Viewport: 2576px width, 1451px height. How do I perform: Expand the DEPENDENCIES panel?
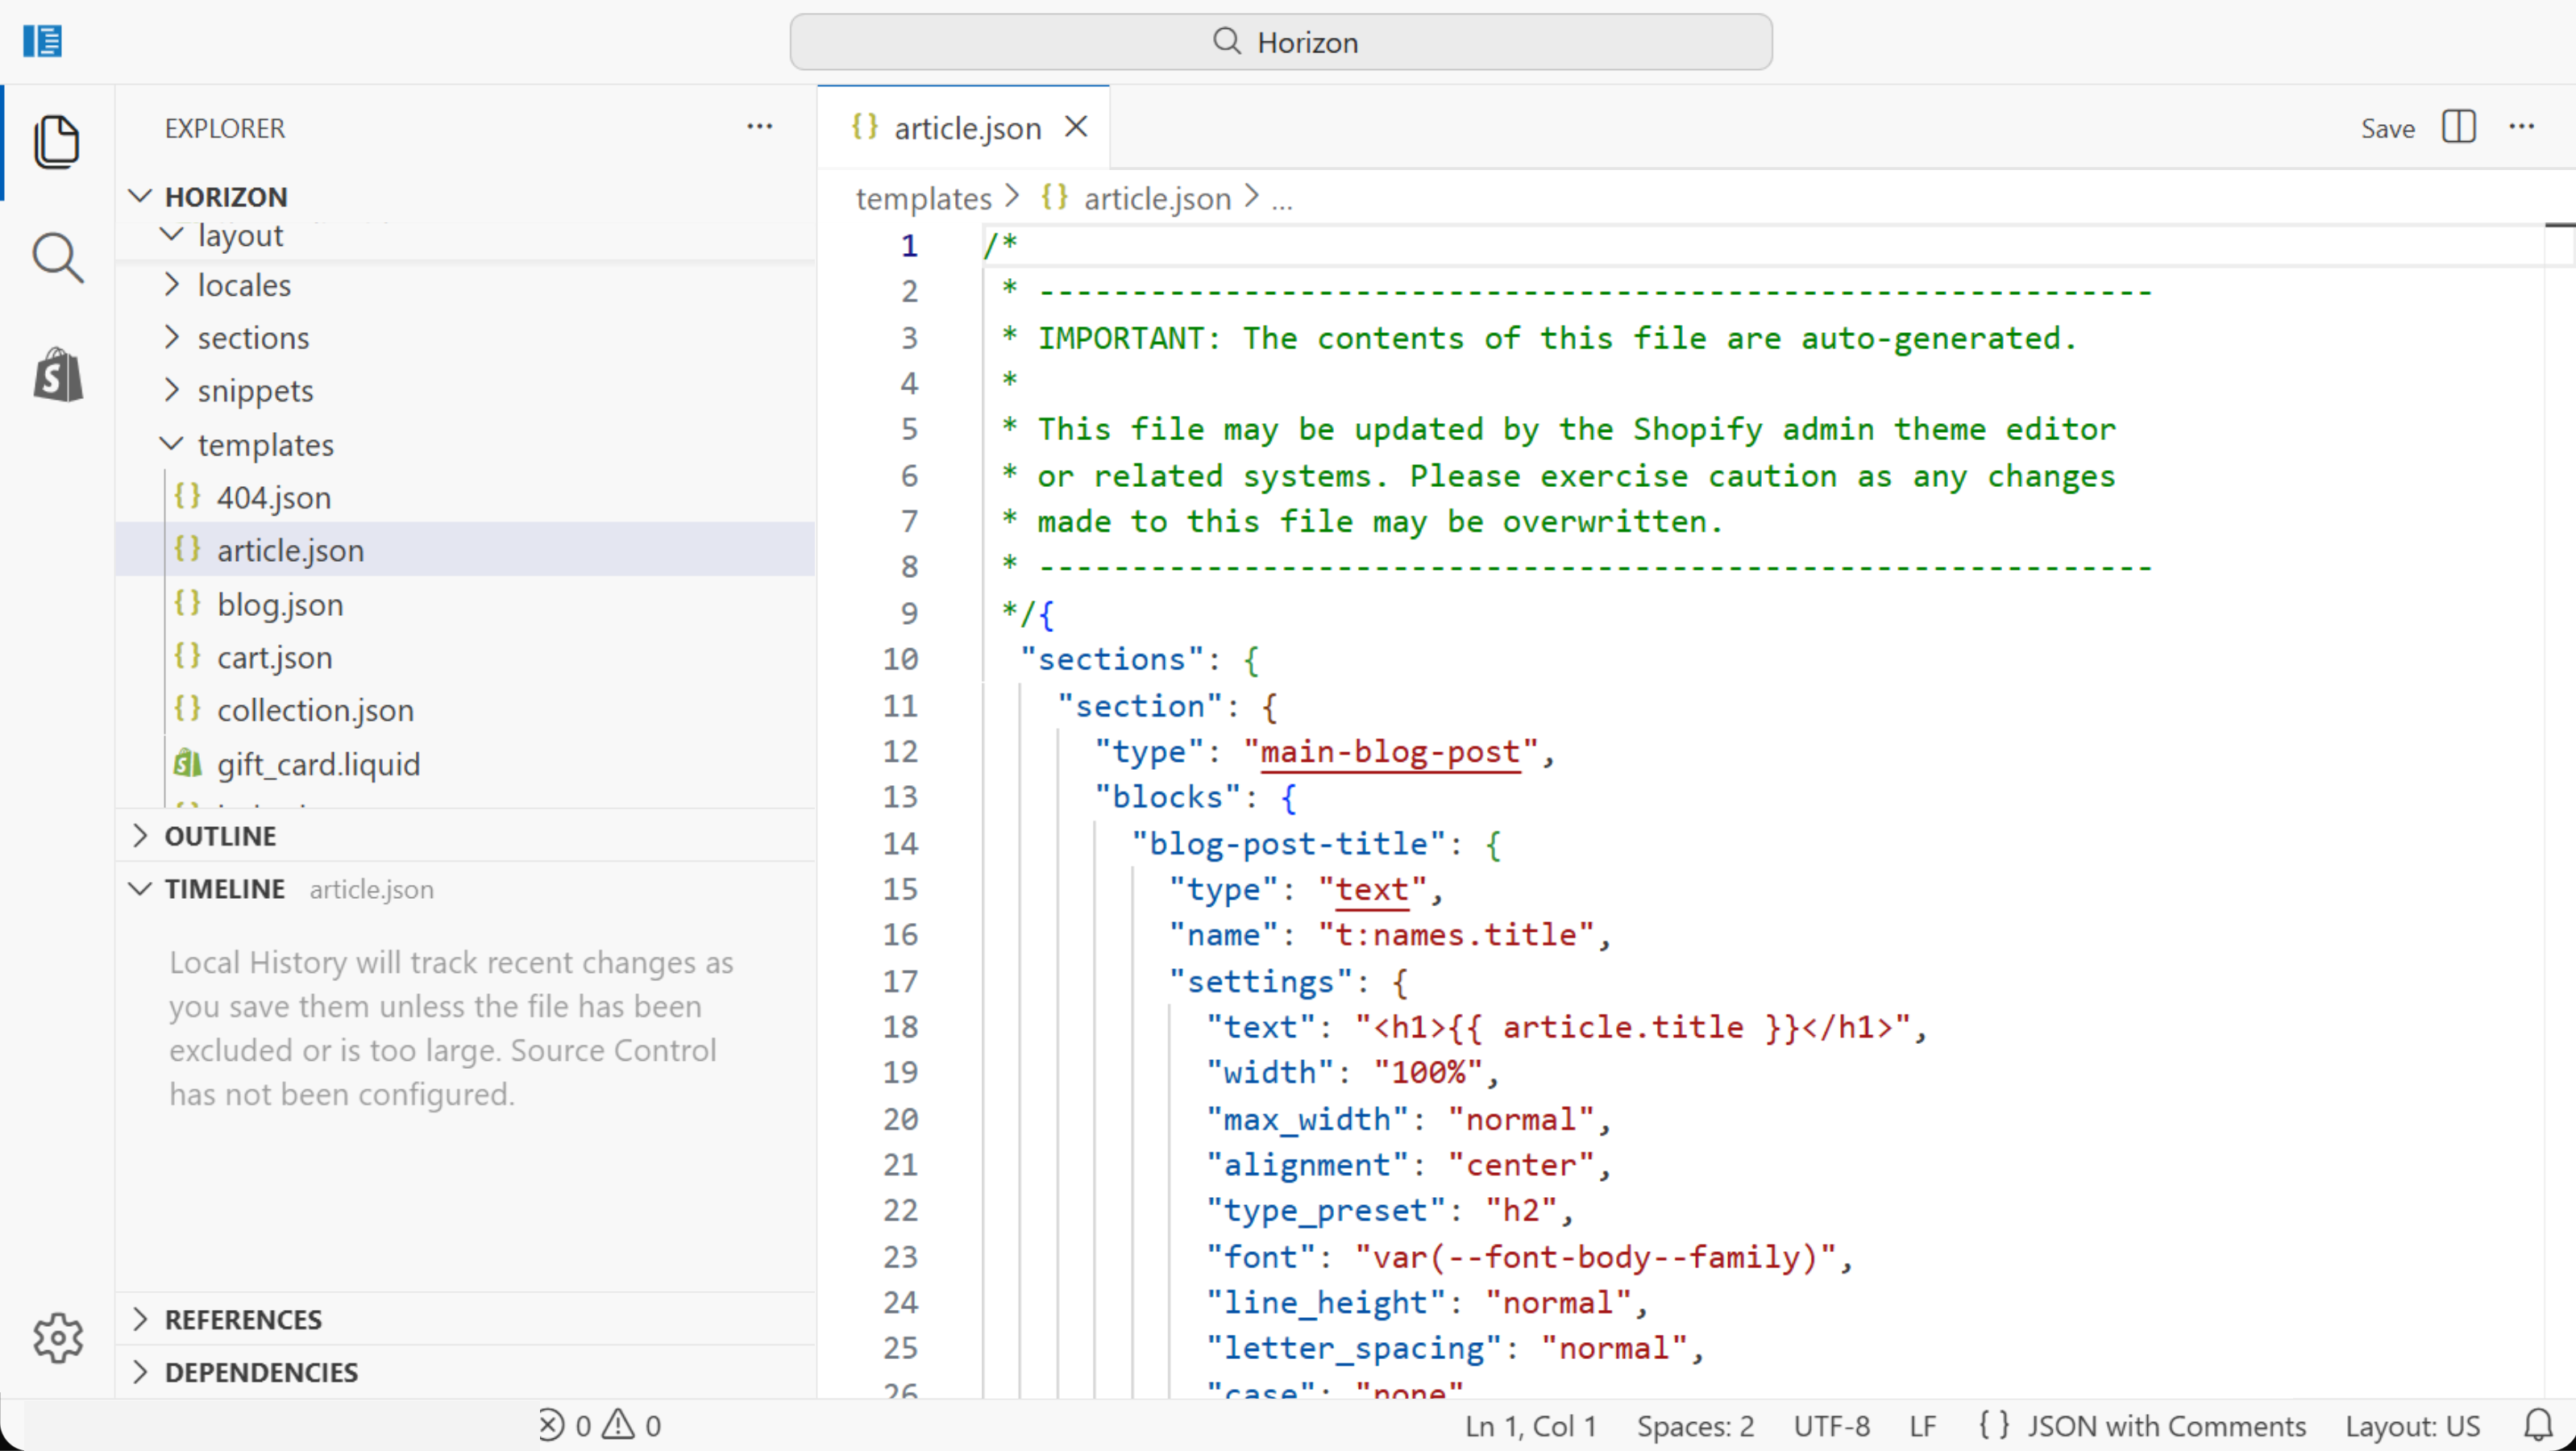point(140,1372)
